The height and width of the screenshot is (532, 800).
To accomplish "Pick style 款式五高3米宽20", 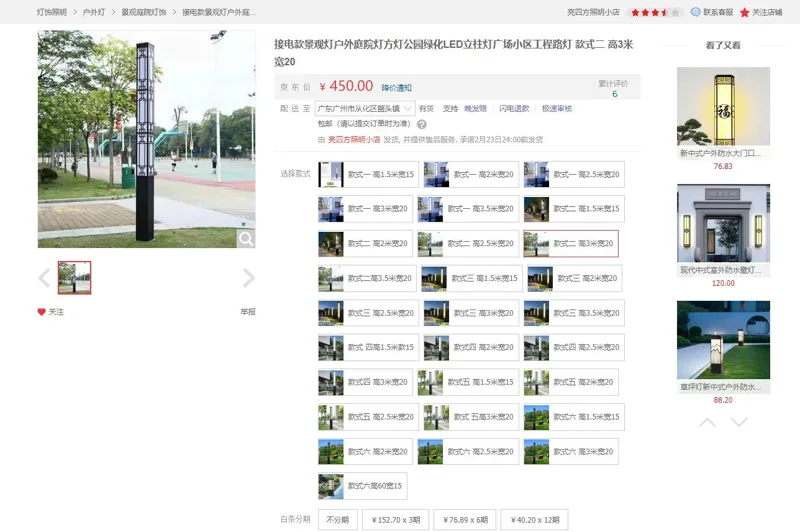I will pyautogui.click(x=471, y=417).
